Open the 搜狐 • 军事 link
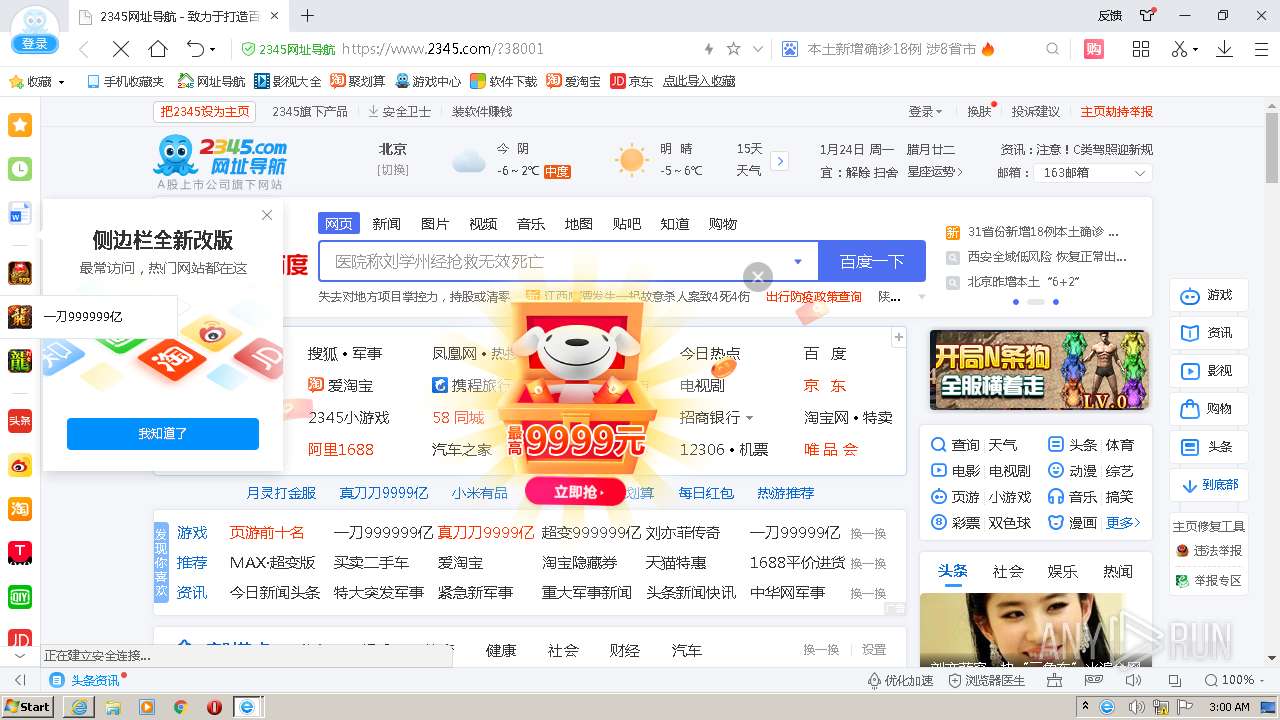 (345, 354)
